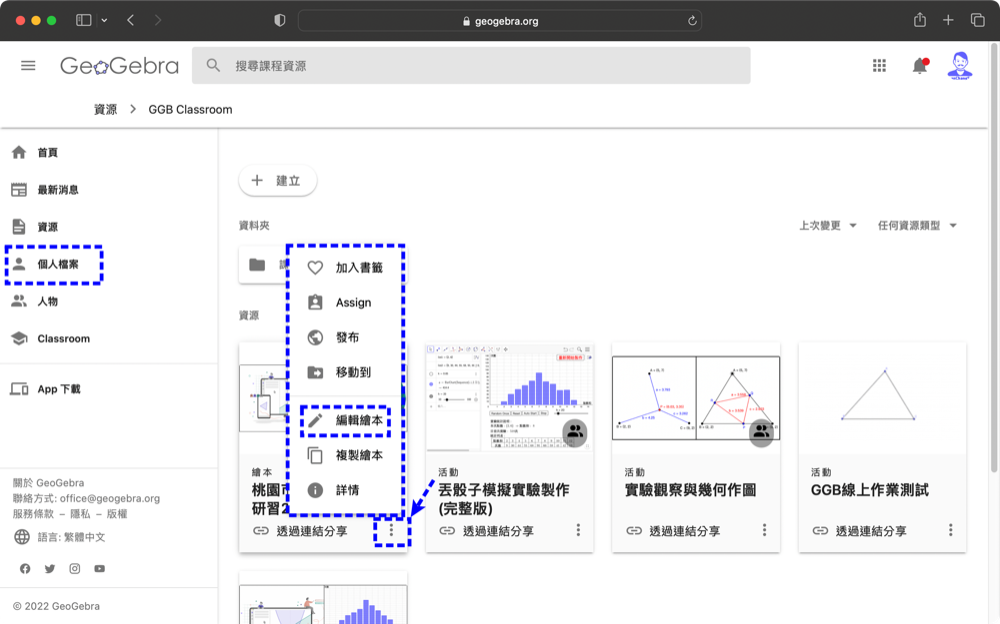Screen dimensions: 1000x624
Task: Show Safari tab overview
Action: 978,20
